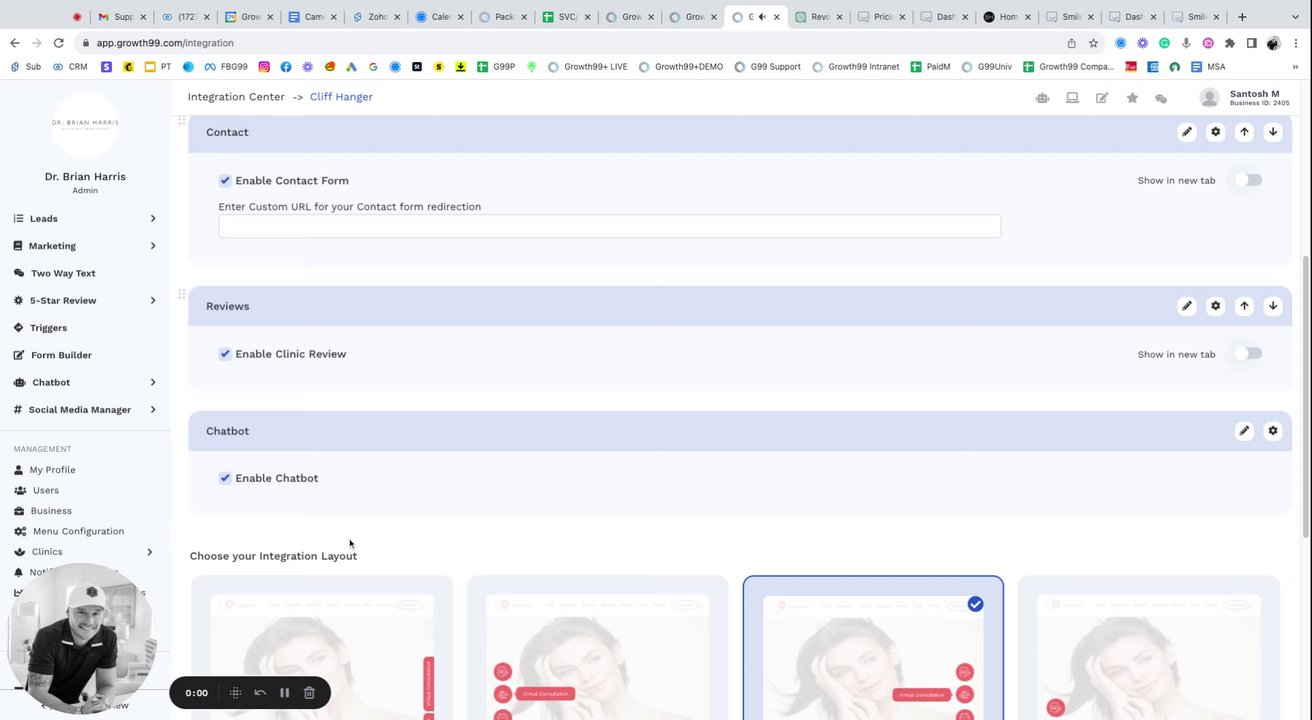The image size is (1312, 720).
Task: Uncheck Enable Chatbot
Action: (x=225, y=478)
